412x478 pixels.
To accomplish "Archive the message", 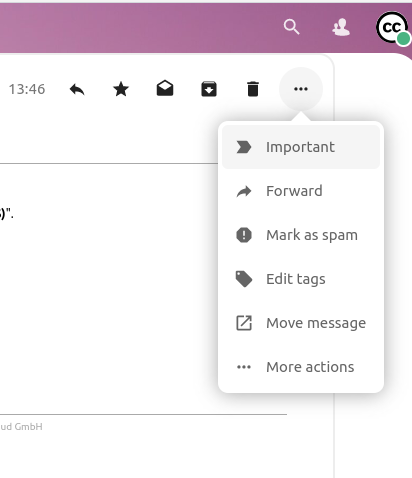I will pos(209,89).
